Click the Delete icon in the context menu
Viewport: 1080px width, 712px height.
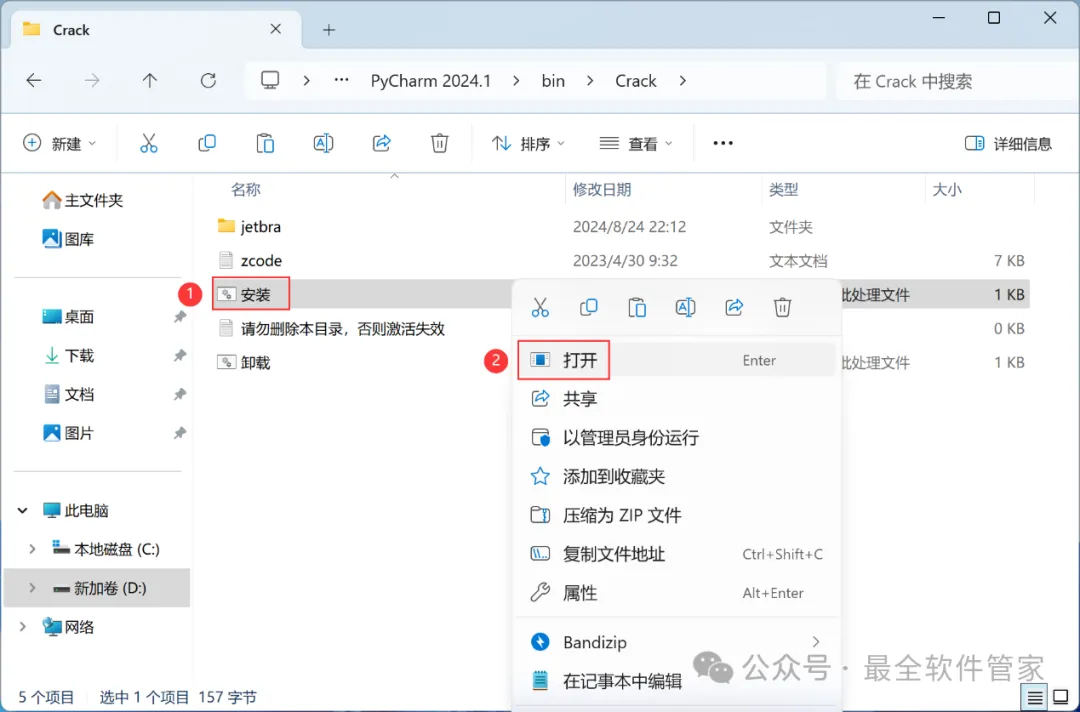pyautogui.click(x=782, y=307)
